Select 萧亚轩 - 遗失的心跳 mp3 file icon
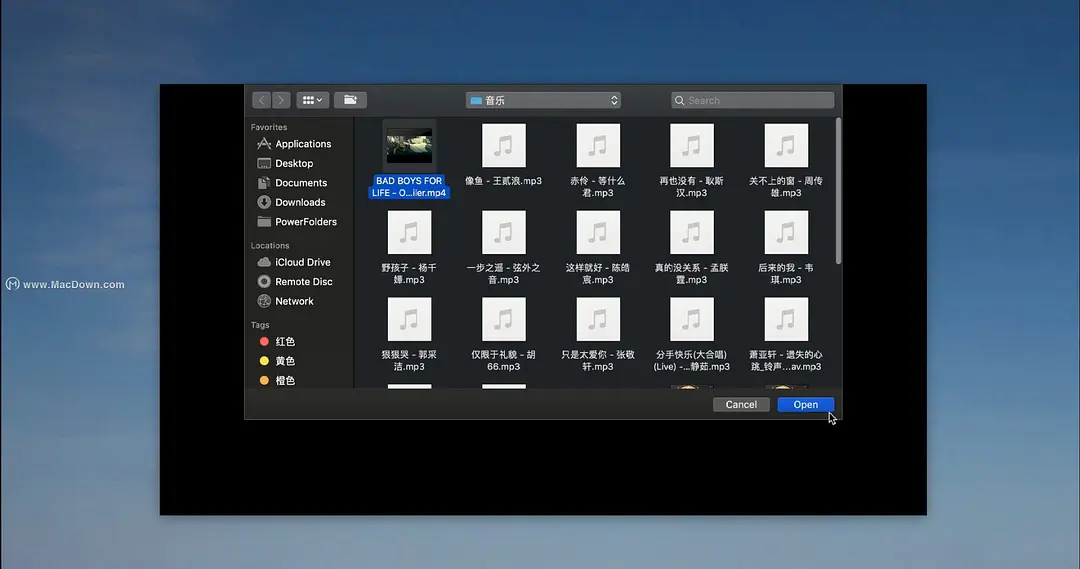This screenshot has width=1080, height=569. click(786, 319)
